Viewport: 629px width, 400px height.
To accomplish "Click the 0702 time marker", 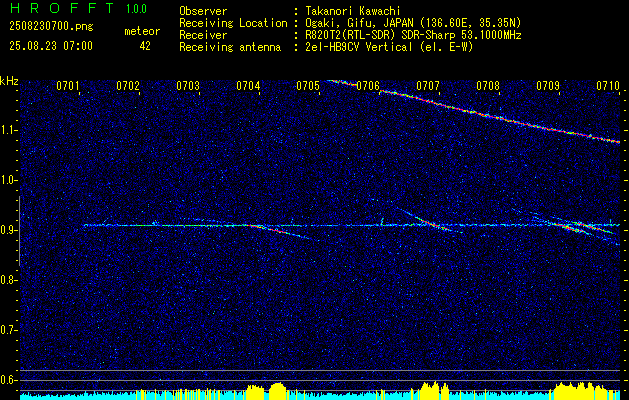I will 128,85.
